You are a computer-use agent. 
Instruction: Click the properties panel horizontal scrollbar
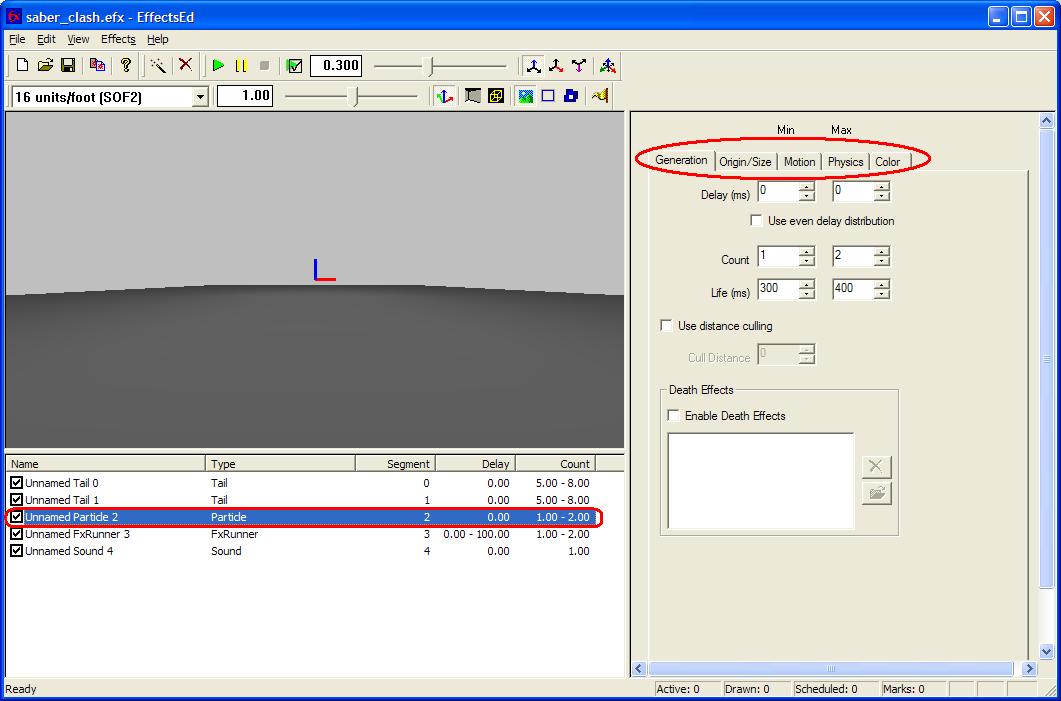830,669
